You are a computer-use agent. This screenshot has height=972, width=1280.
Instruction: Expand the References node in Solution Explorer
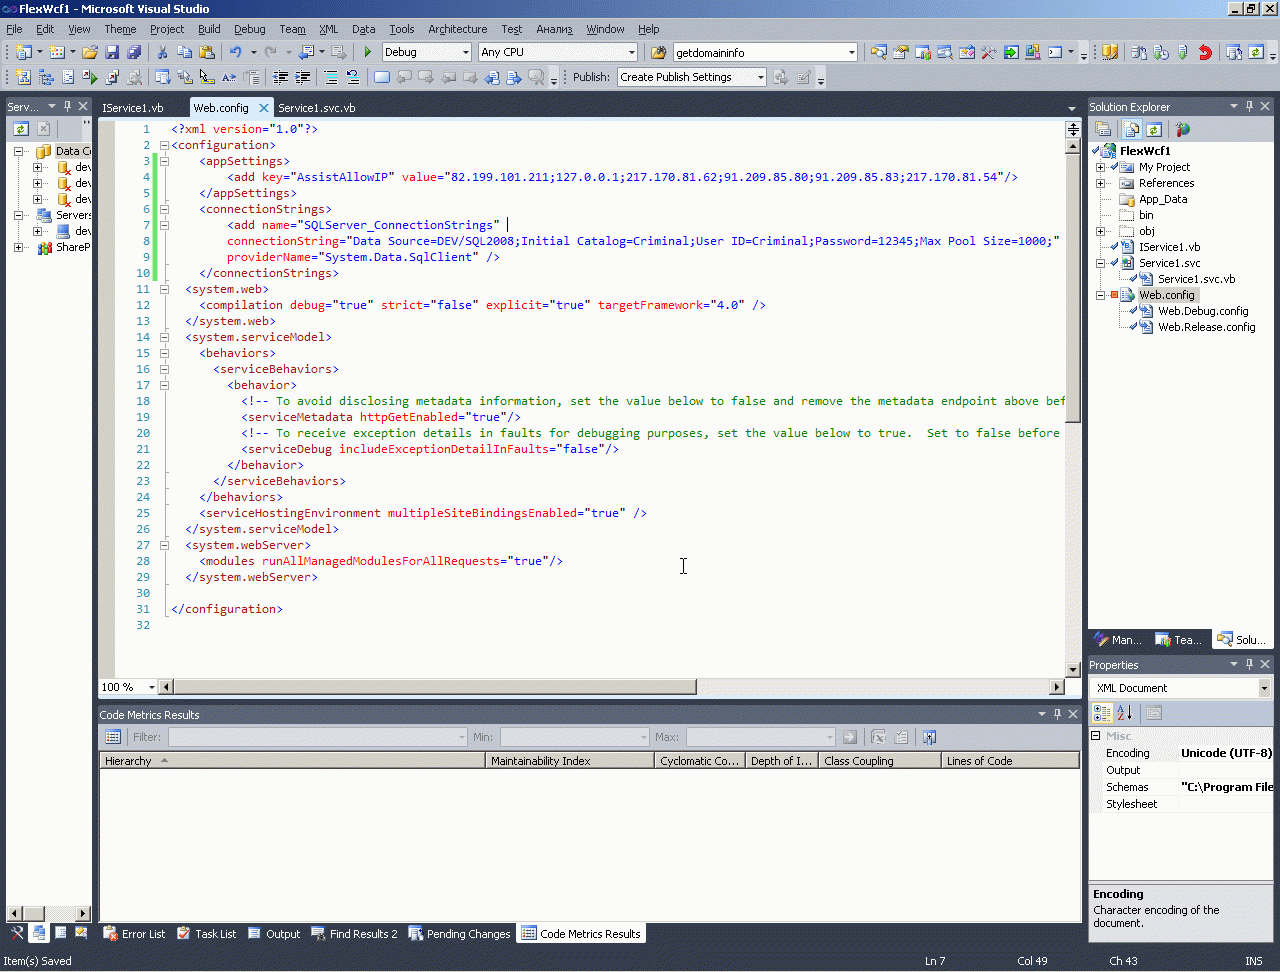point(1101,183)
